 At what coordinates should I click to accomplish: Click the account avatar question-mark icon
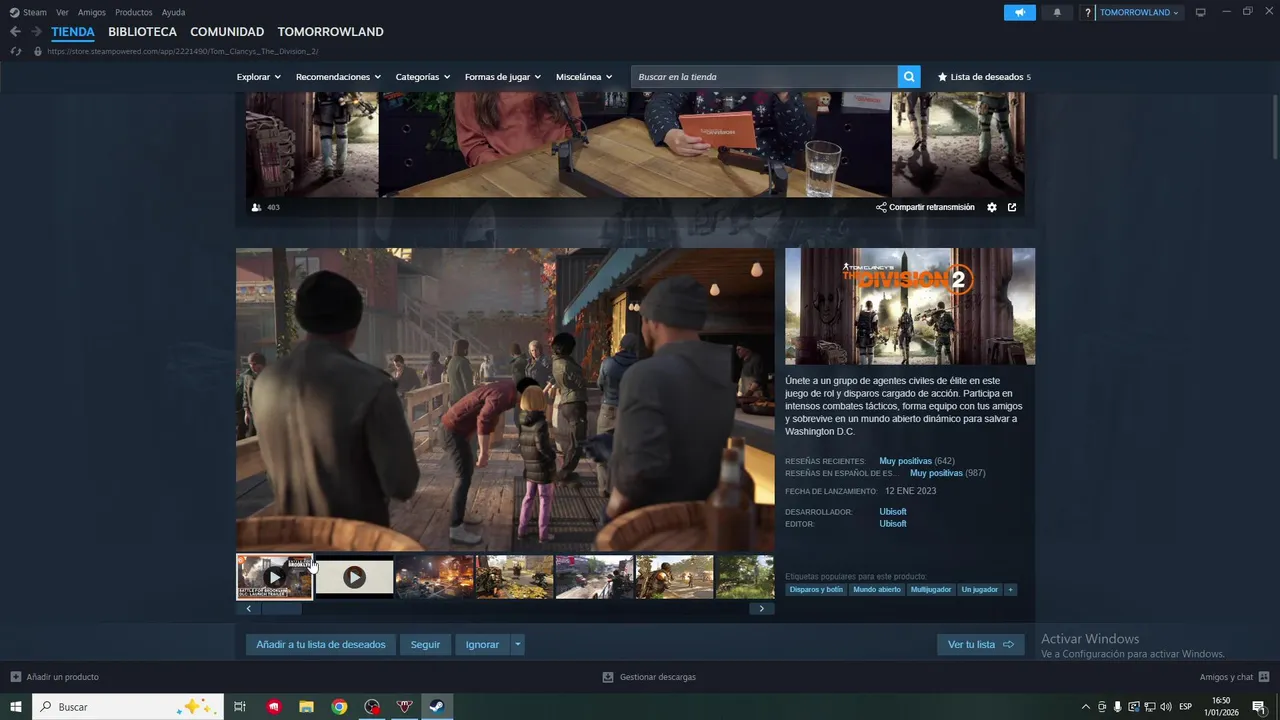coord(1088,13)
